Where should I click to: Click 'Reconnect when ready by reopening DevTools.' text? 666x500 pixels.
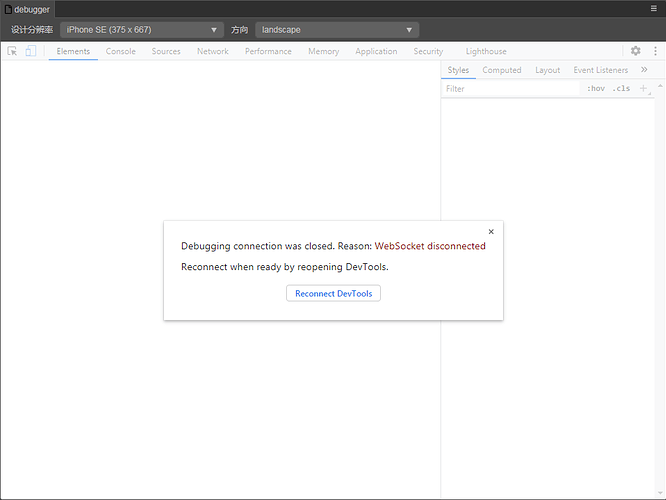(x=285, y=267)
